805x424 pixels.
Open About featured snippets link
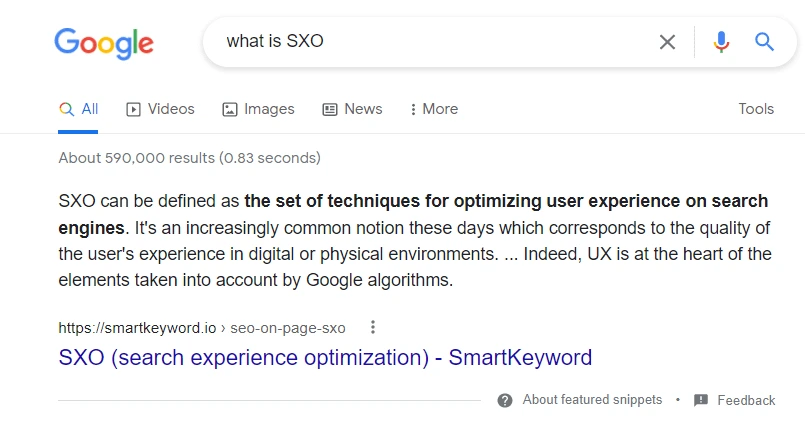[x=592, y=400]
